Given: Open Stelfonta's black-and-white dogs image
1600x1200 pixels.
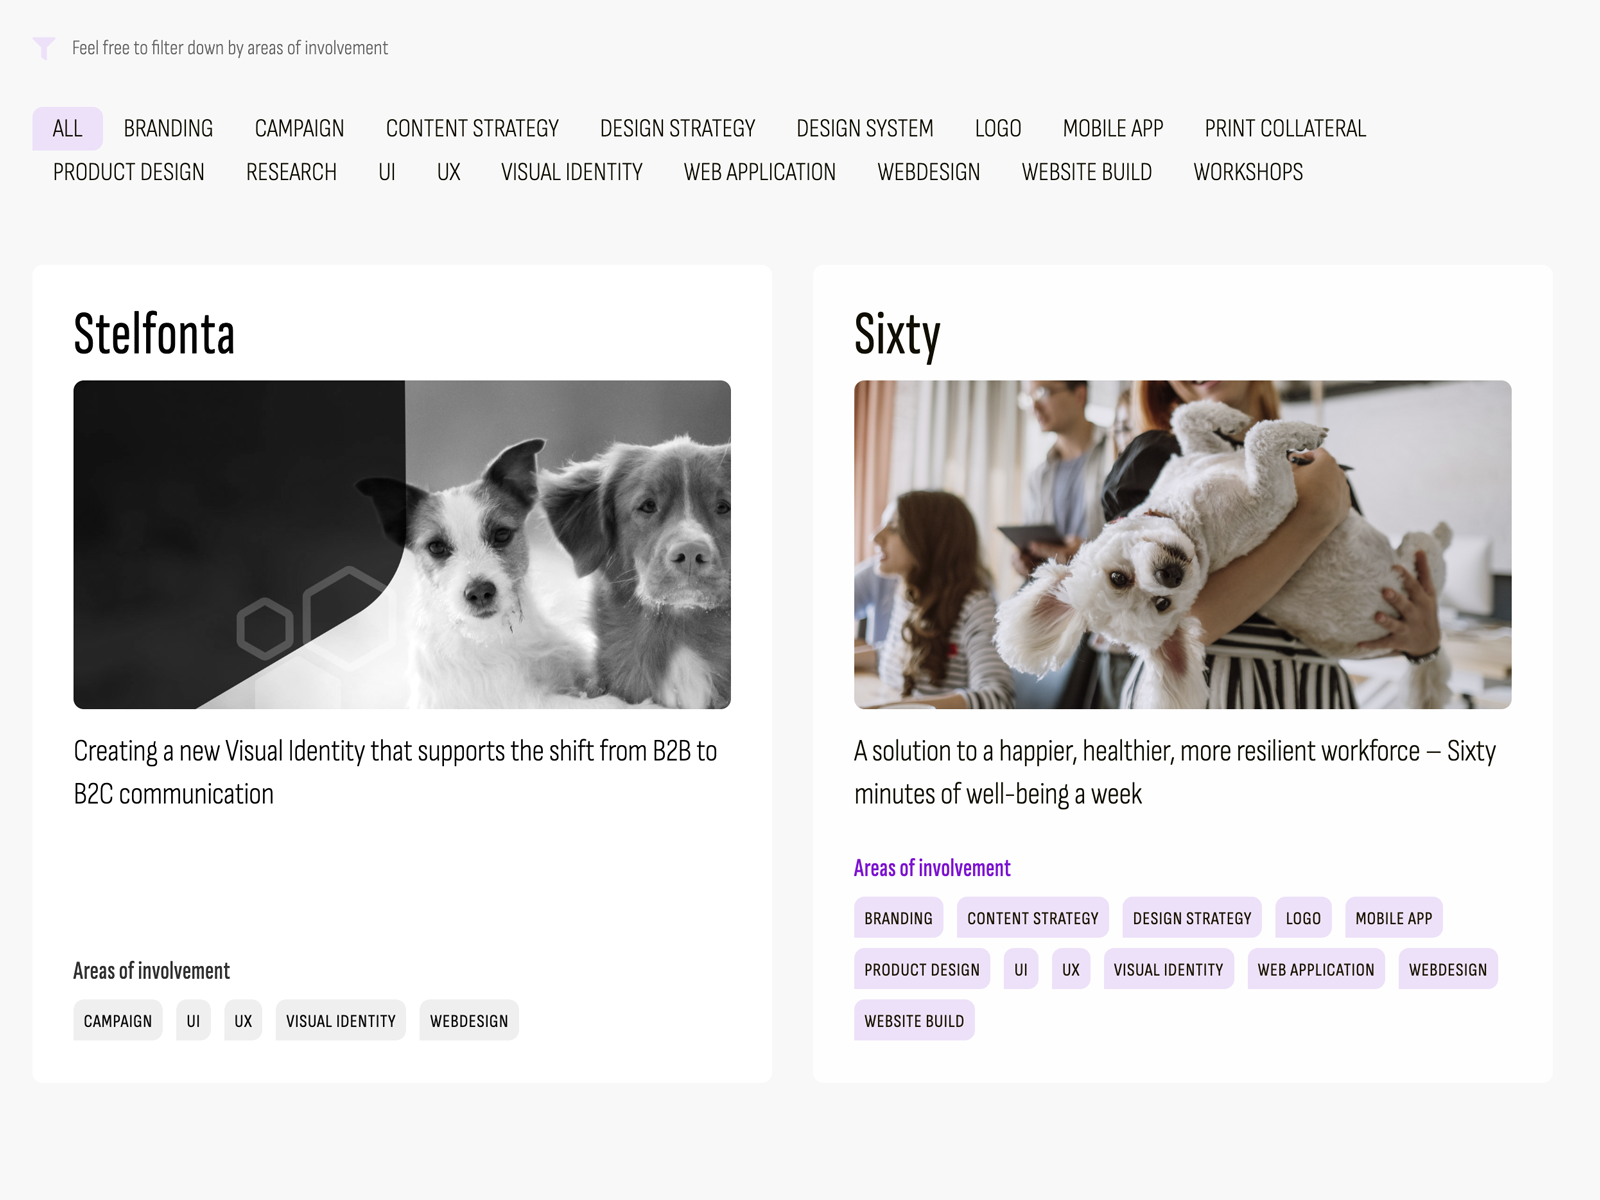Looking at the screenshot, I should (402, 544).
